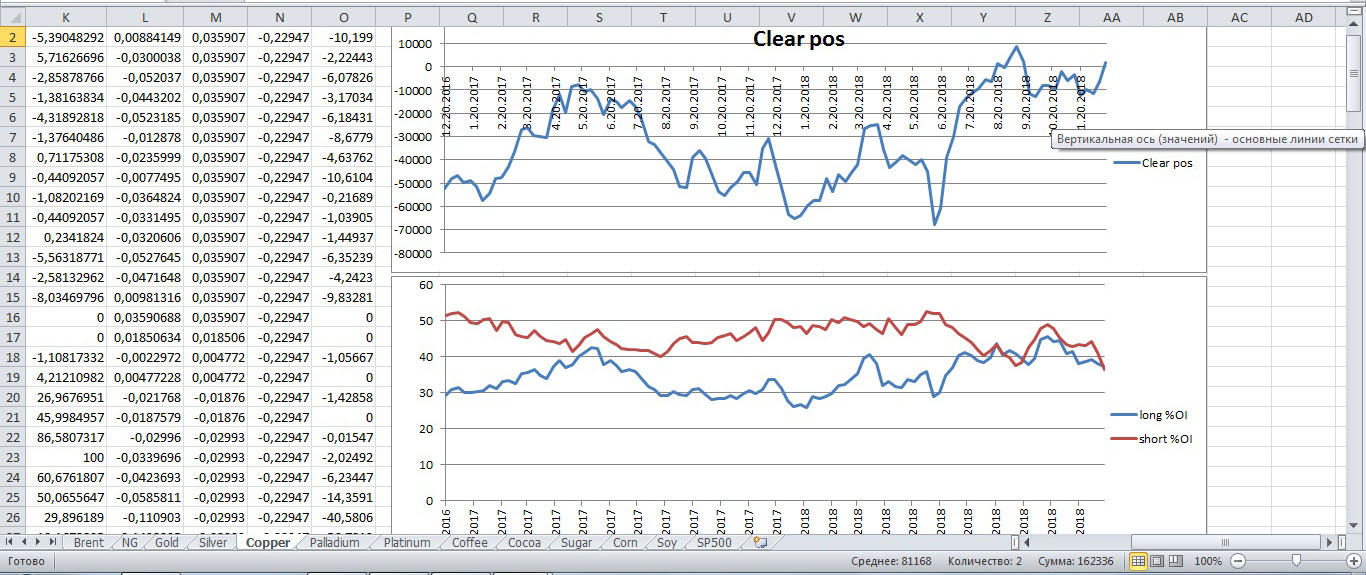
Task: Click the 'Количество: 2' status bar entry
Action: click(x=985, y=561)
